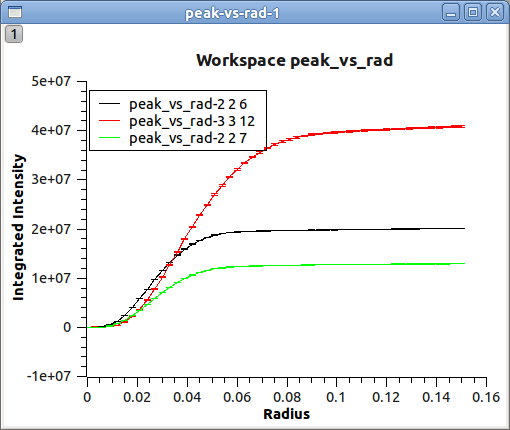Click the -1e+07 y-axis tick label
This screenshot has height=430, width=510.
coord(49,376)
